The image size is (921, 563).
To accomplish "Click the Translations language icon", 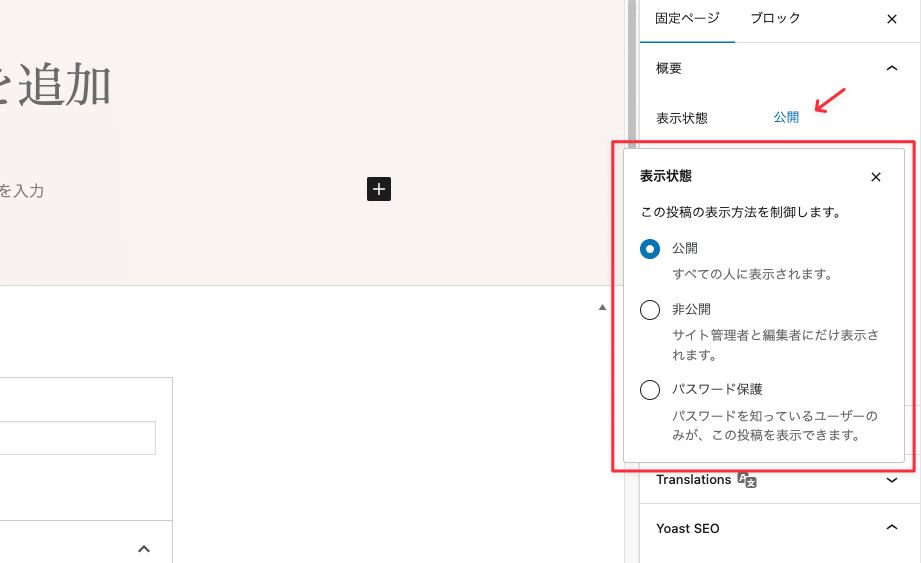I will click(x=747, y=480).
